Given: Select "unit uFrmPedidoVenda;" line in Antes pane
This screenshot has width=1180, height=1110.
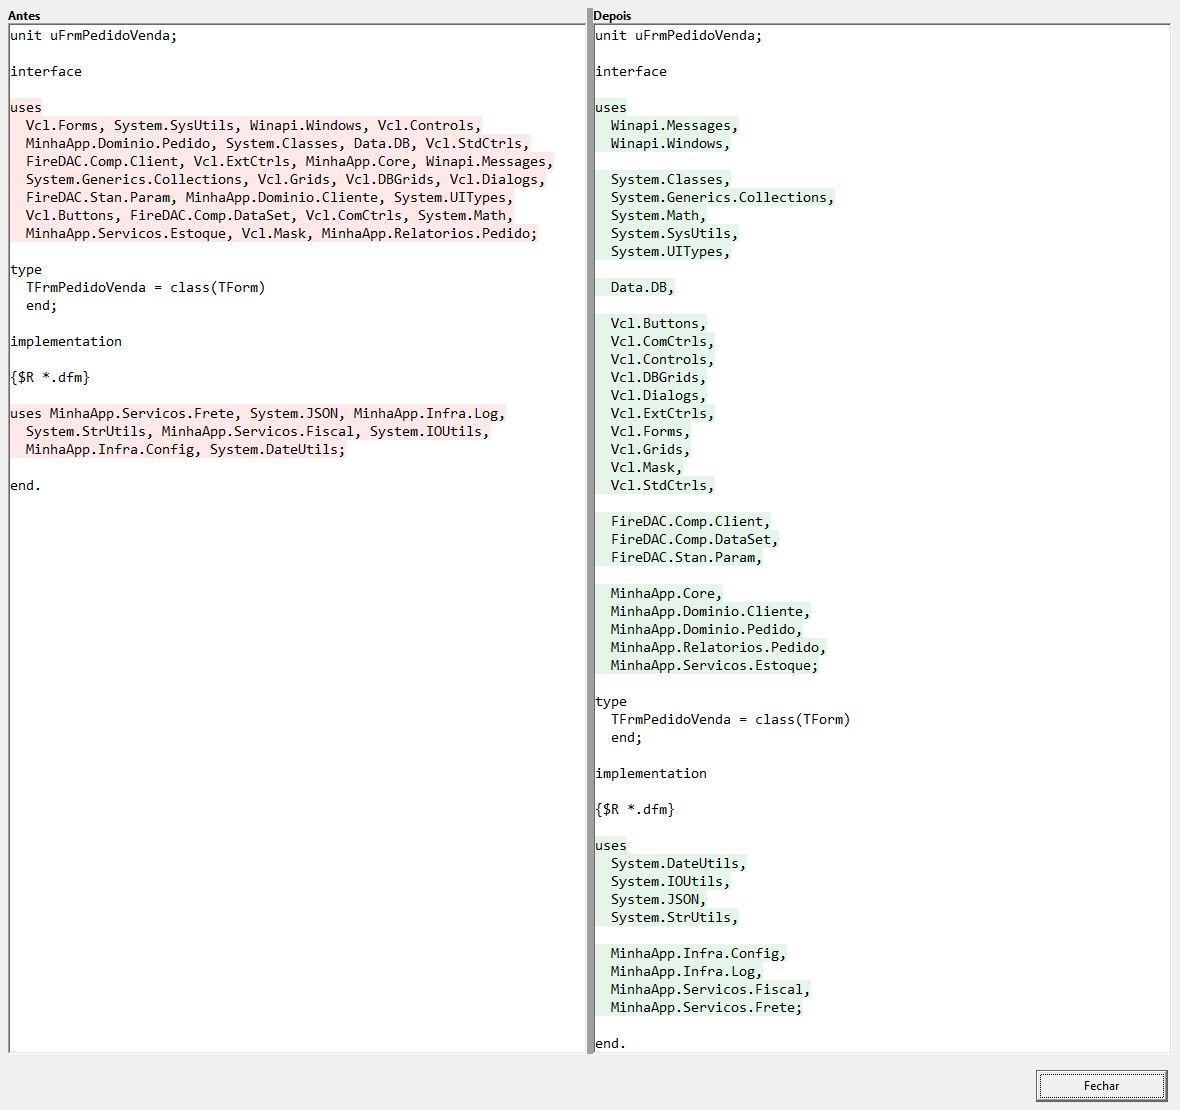Looking at the screenshot, I should 93,35.
